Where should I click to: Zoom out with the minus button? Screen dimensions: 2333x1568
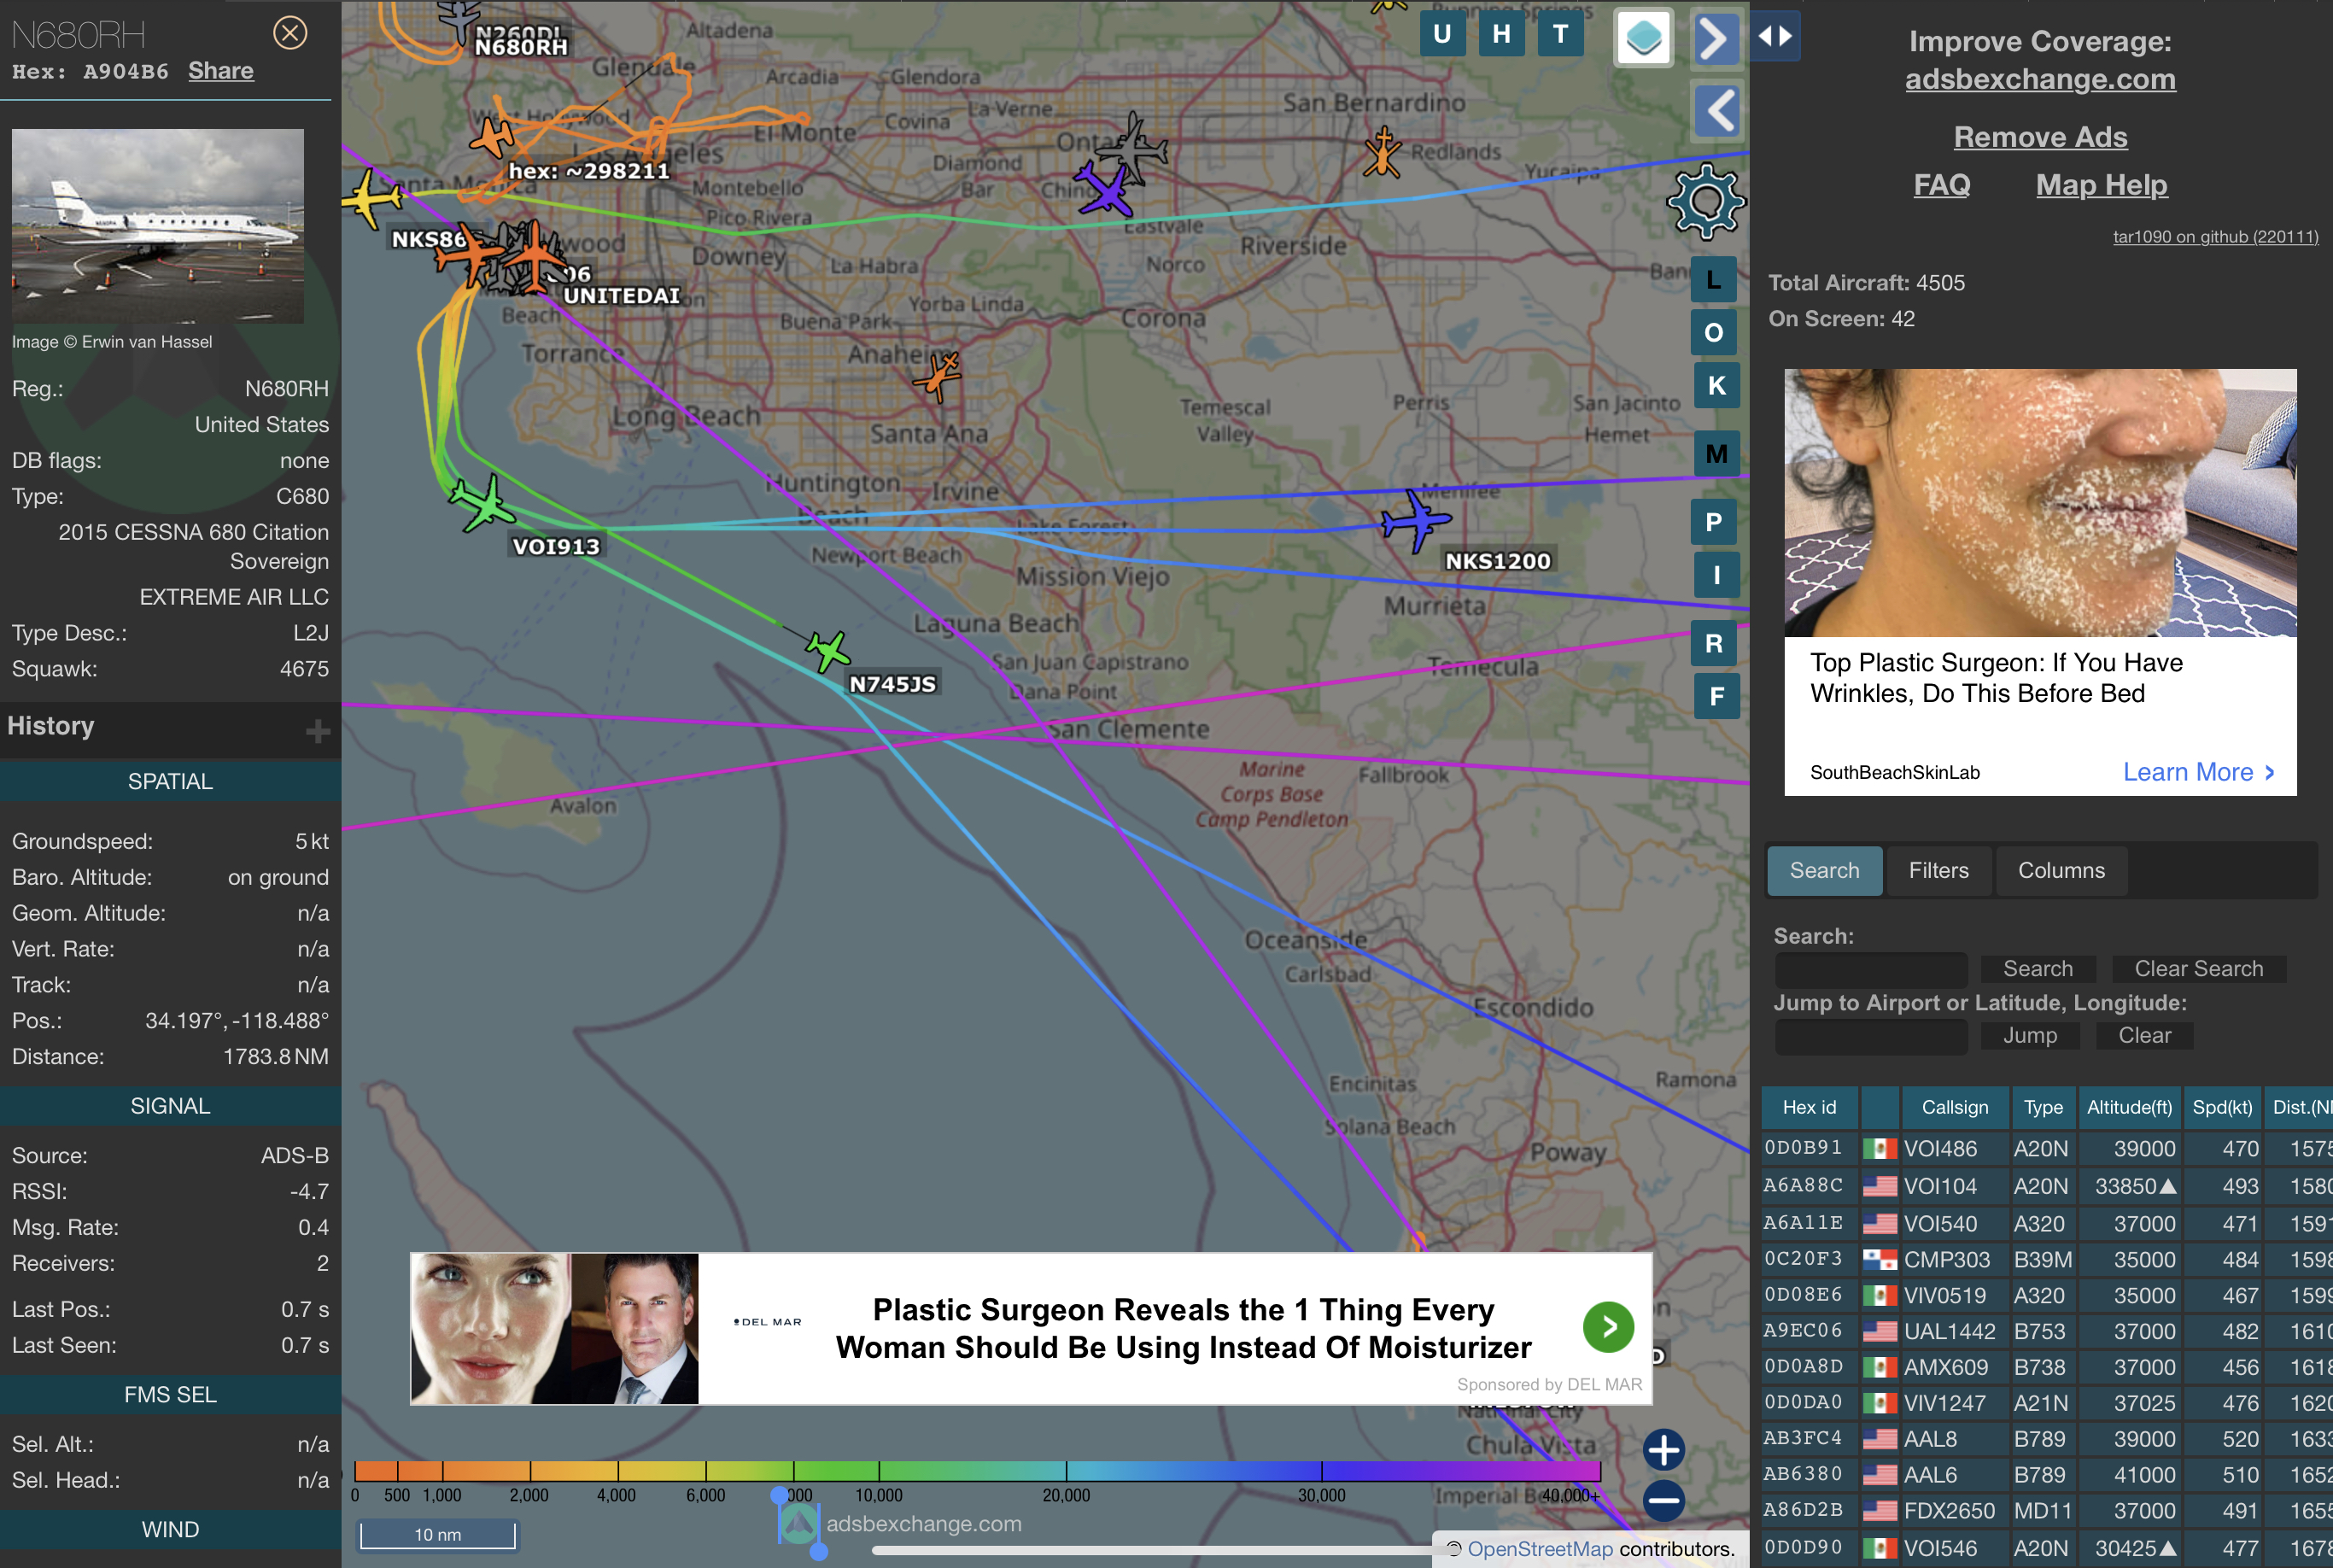(x=1664, y=1500)
